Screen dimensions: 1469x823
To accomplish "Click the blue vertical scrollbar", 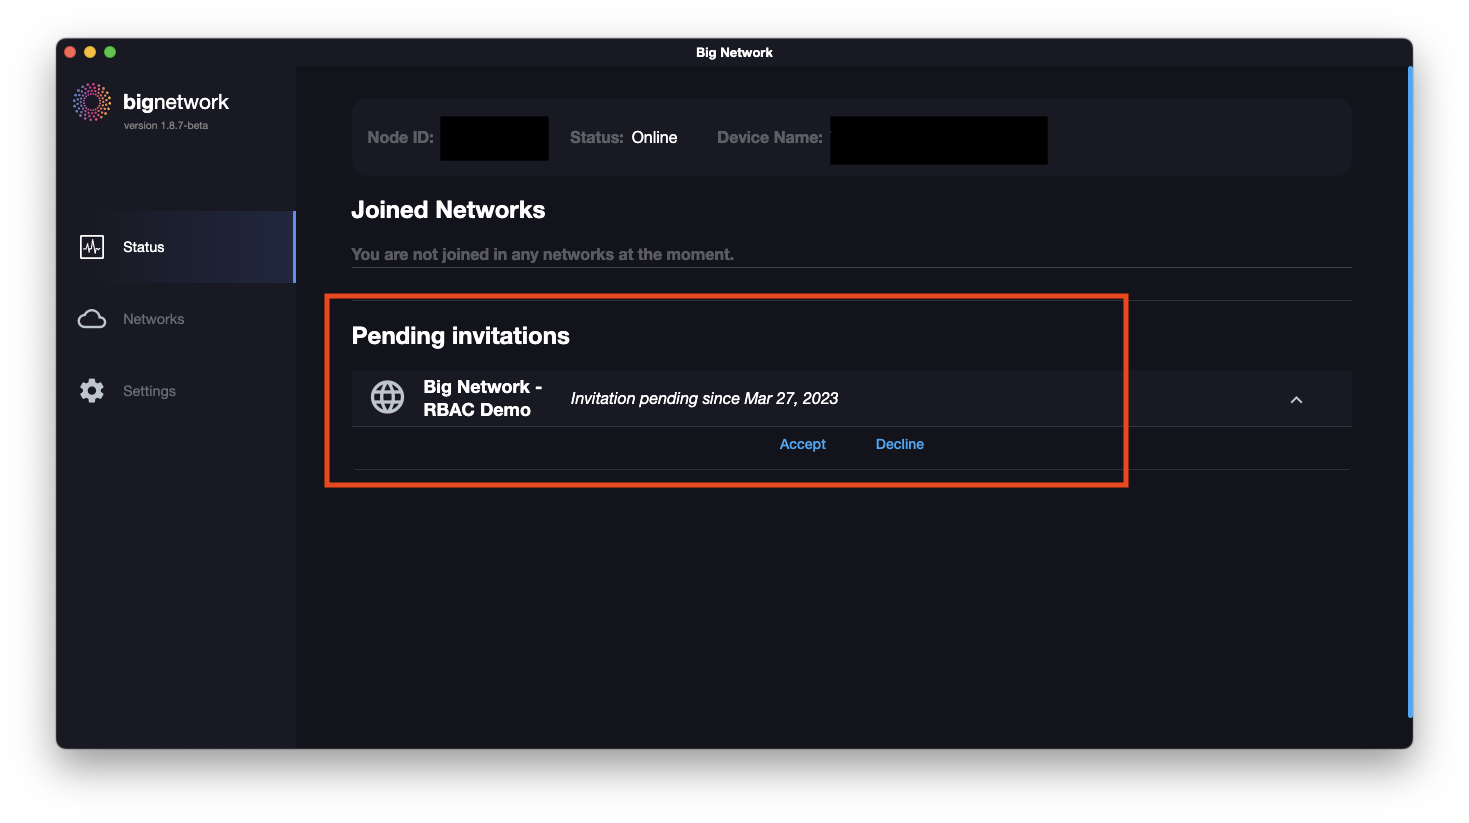I will point(1409,390).
